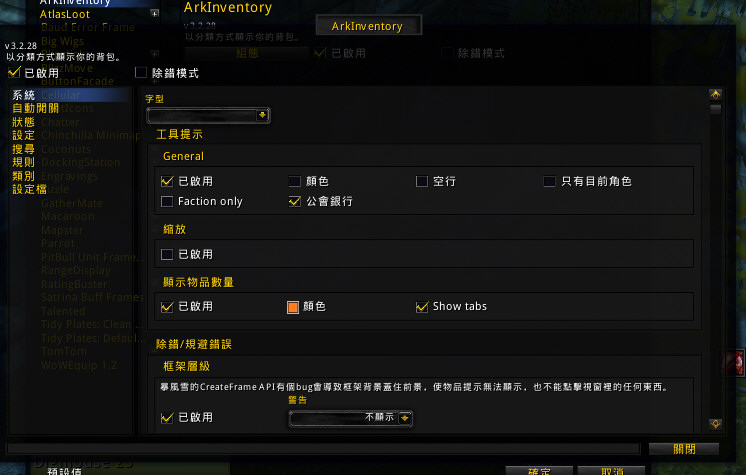Screen dimensions: 746x475
Task: Click the 取消 cancel button at the bottom
Action: tap(611, 471)
